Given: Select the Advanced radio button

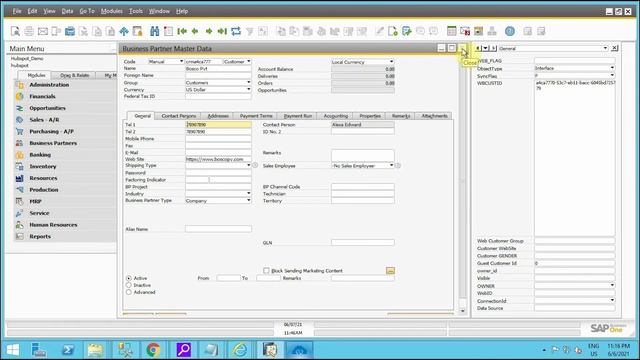Looking at the screenshot, I should 129,292.
